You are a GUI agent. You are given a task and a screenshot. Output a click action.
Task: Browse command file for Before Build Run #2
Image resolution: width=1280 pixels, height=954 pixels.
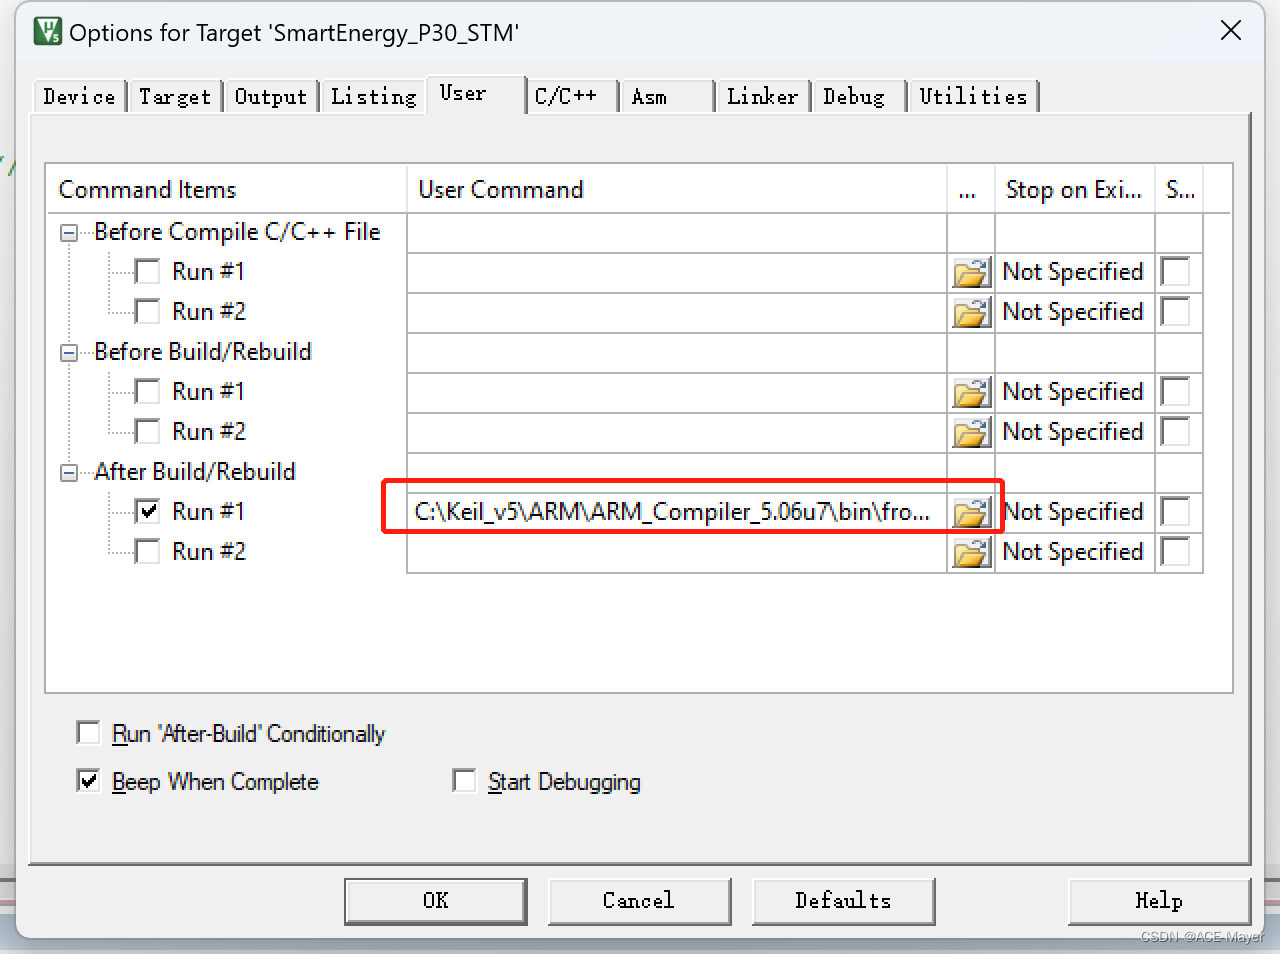coord(970,431)
